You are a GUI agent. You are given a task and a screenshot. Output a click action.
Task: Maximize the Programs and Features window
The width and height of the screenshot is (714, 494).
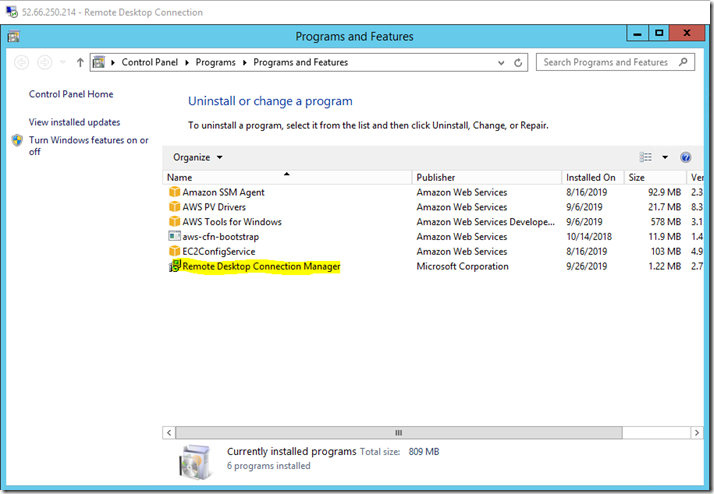(x=659, y=33)
